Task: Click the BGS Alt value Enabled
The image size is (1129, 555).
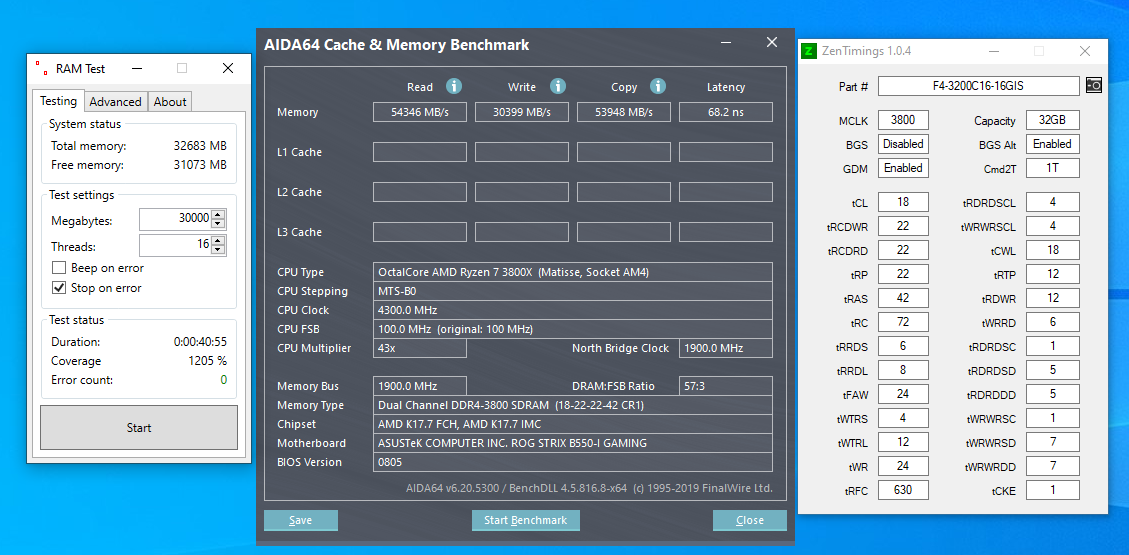Action: click(x=1053, y=144)
